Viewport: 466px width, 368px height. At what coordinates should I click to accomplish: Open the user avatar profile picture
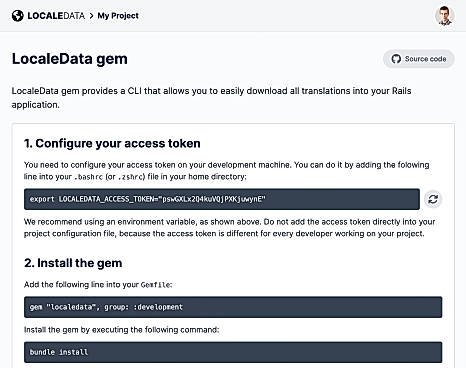pos(445,16)
